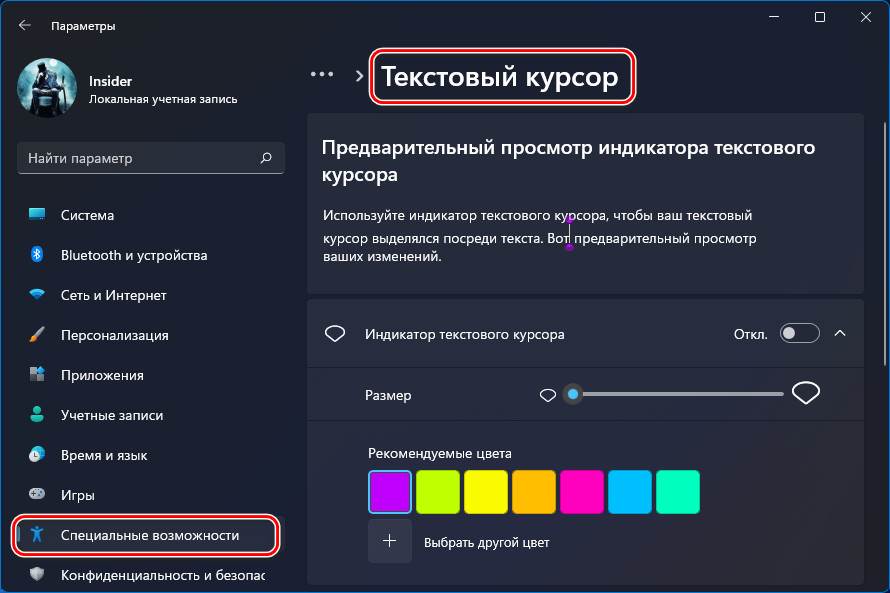Open Bluetooth и устройства settings
890x593 pixels.
point(133,255)
